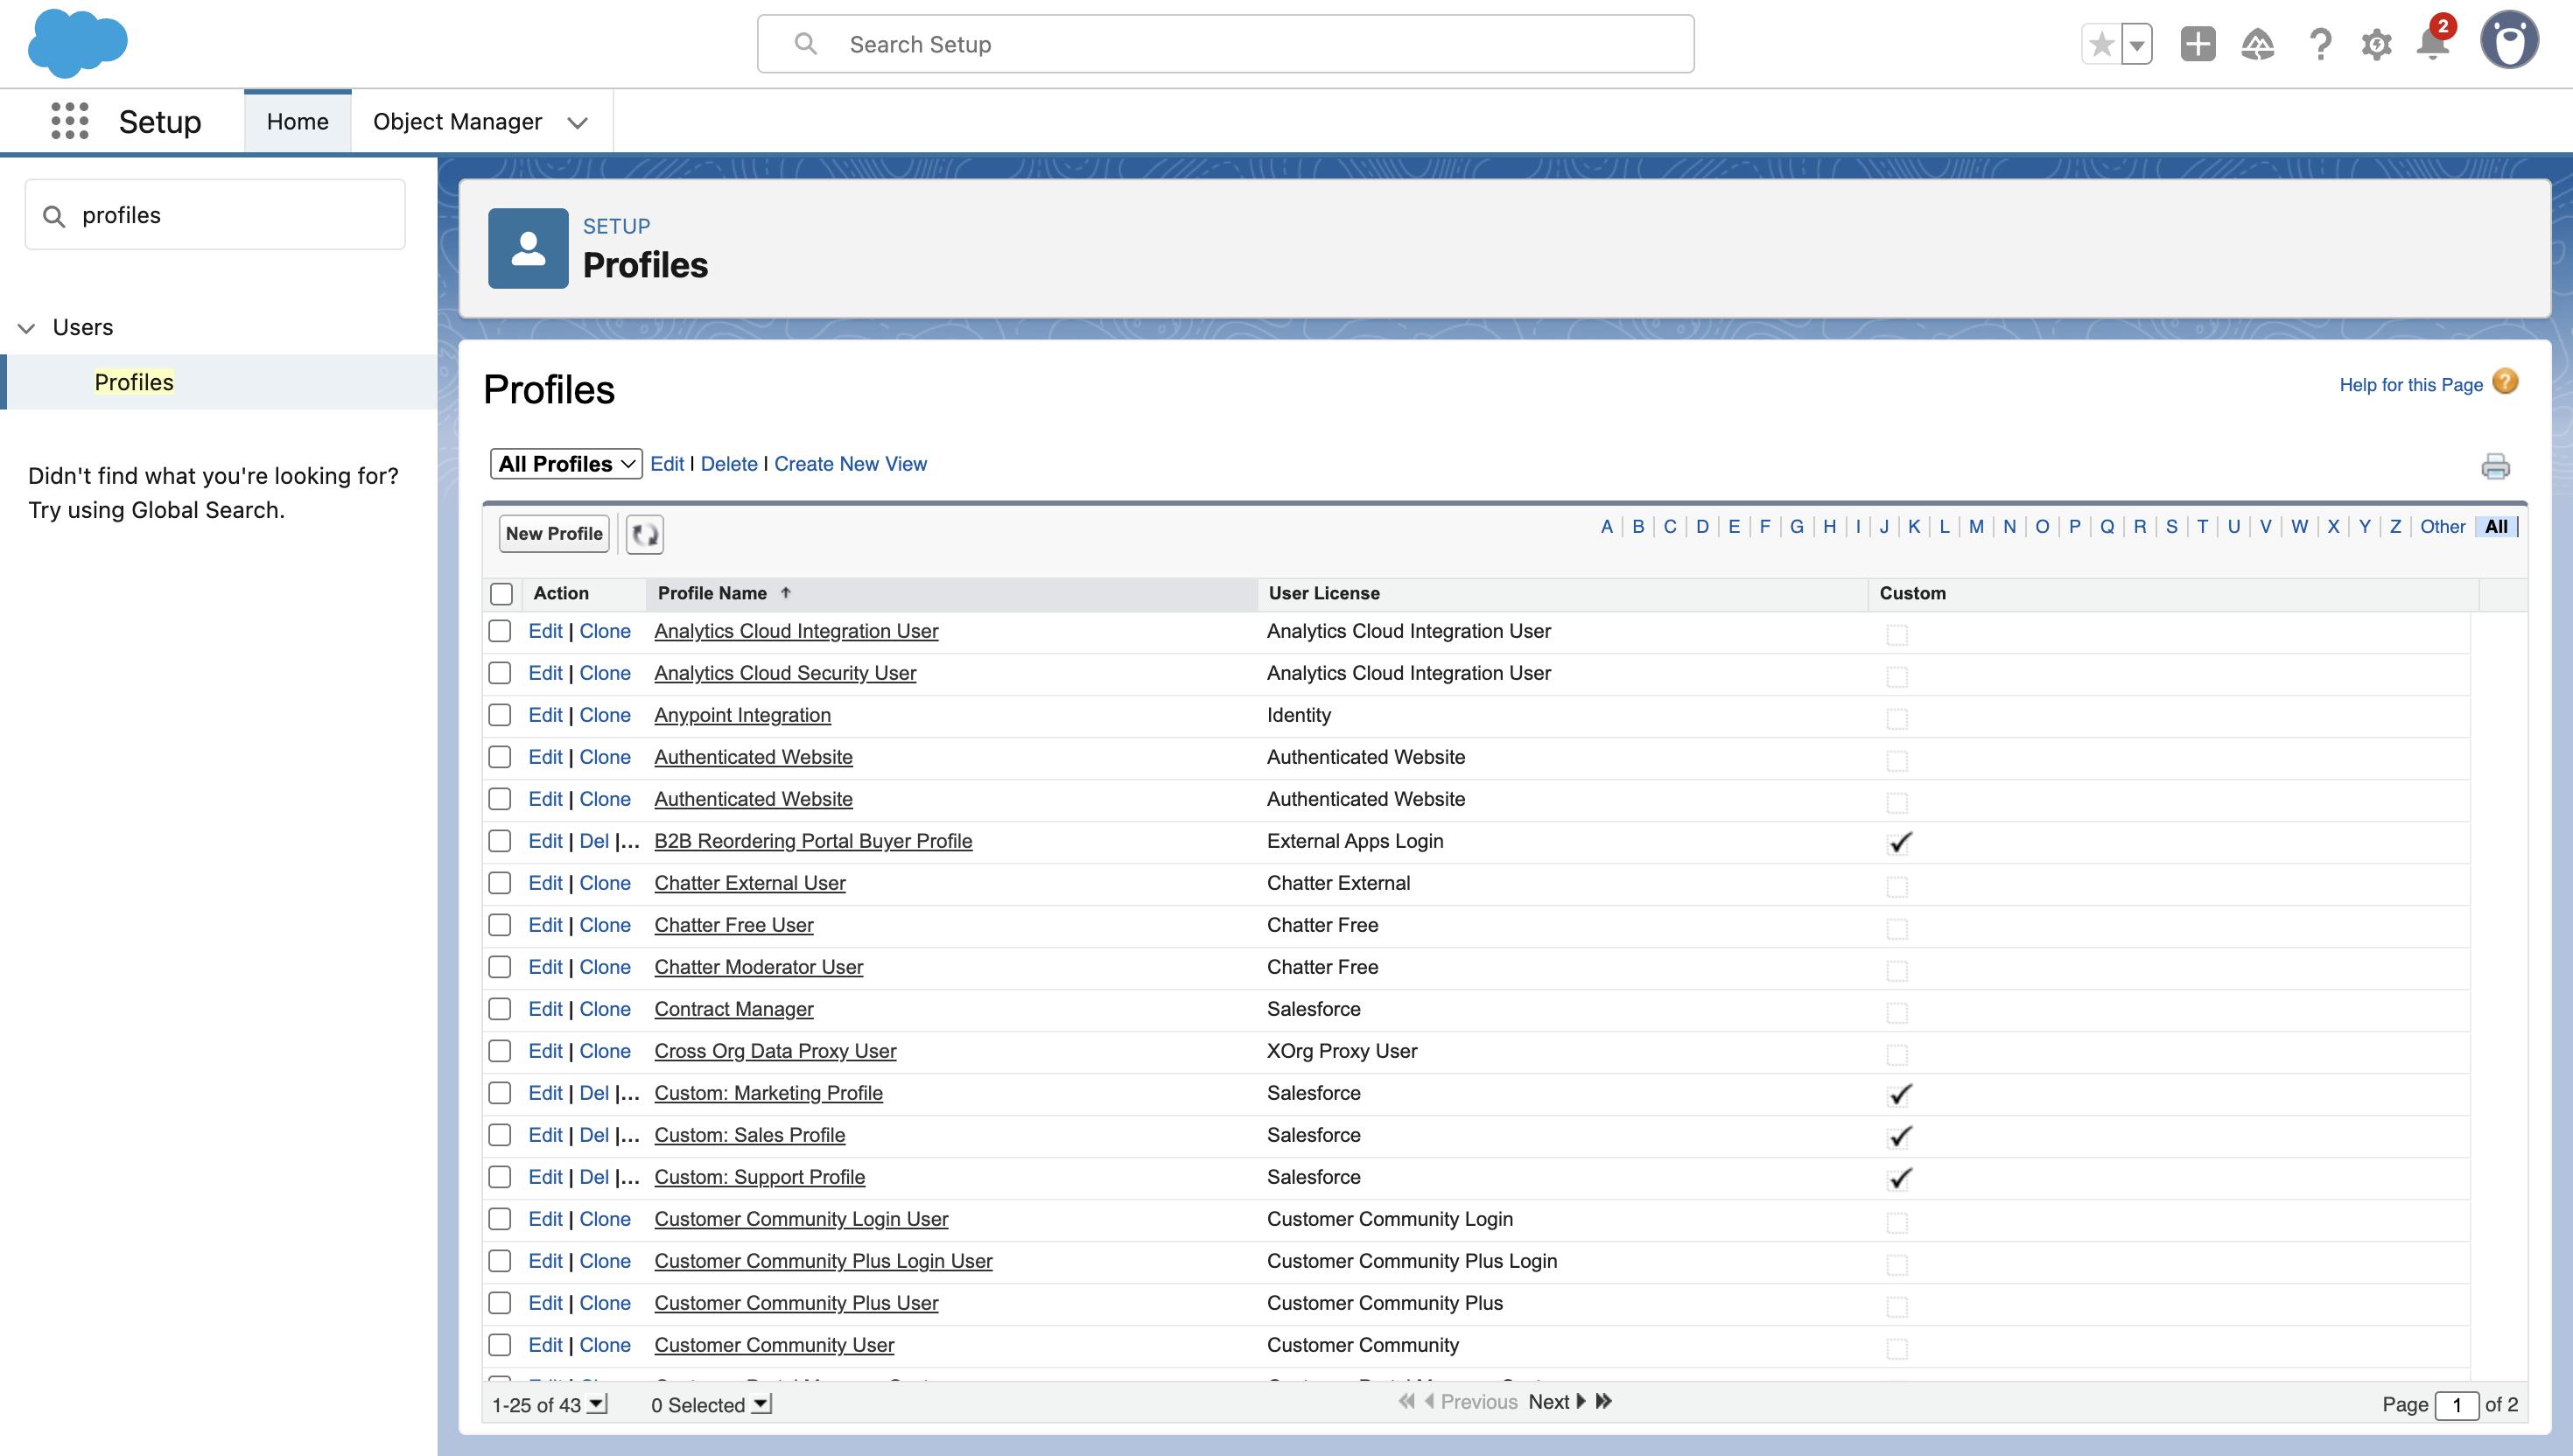Filter profiles by letter S
The height and width of the screenshot is (1456, 2573).
pyautogui.click(x=2171, y=527)
